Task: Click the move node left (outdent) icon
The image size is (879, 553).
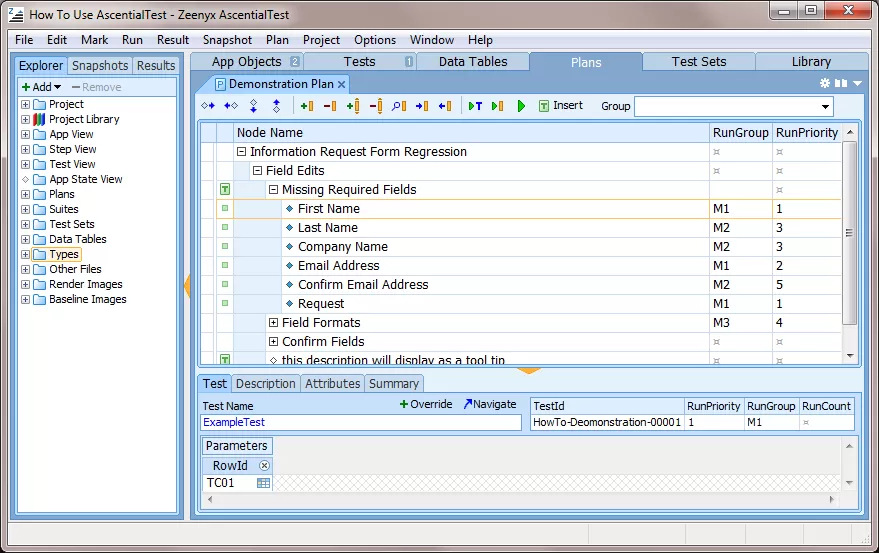Action: [x=231, y=105]
